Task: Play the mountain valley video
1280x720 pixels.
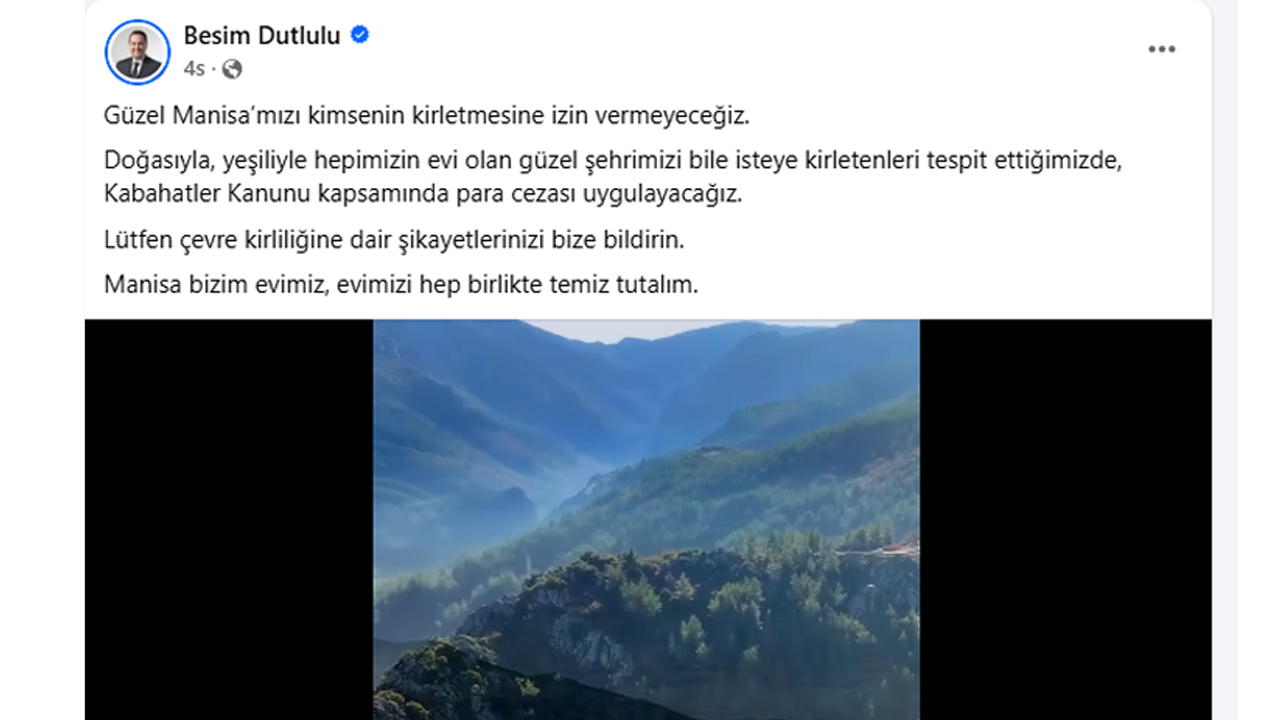Action: point(646,519)
